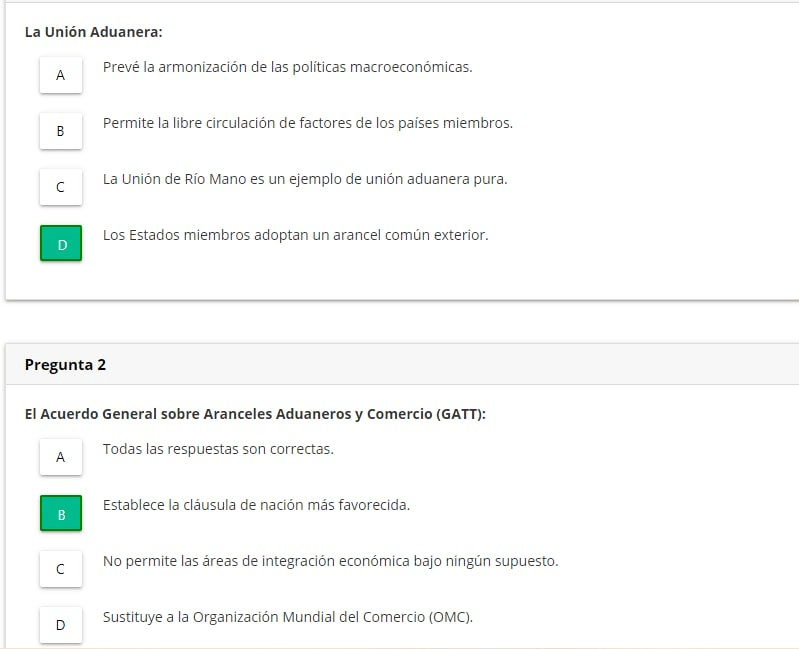
Task: Pick option C for the Unión Aduanera question
Action: [x=60, y=187]
